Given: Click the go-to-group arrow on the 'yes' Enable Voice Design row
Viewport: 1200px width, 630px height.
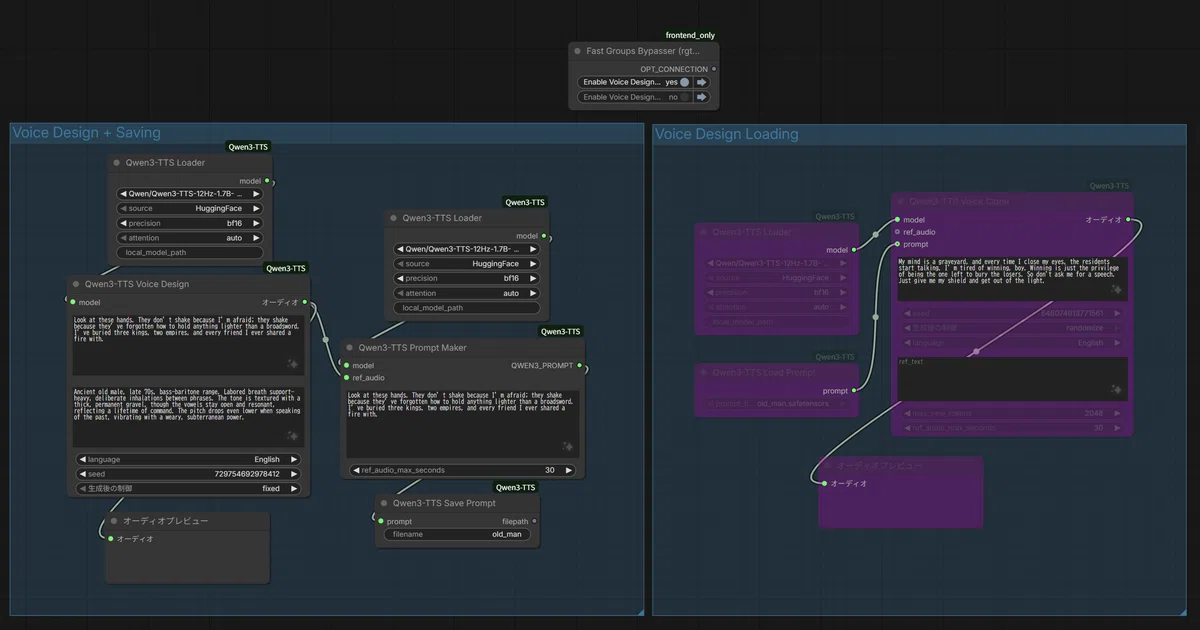Looking at the screenshot, I should coord(702,82).
